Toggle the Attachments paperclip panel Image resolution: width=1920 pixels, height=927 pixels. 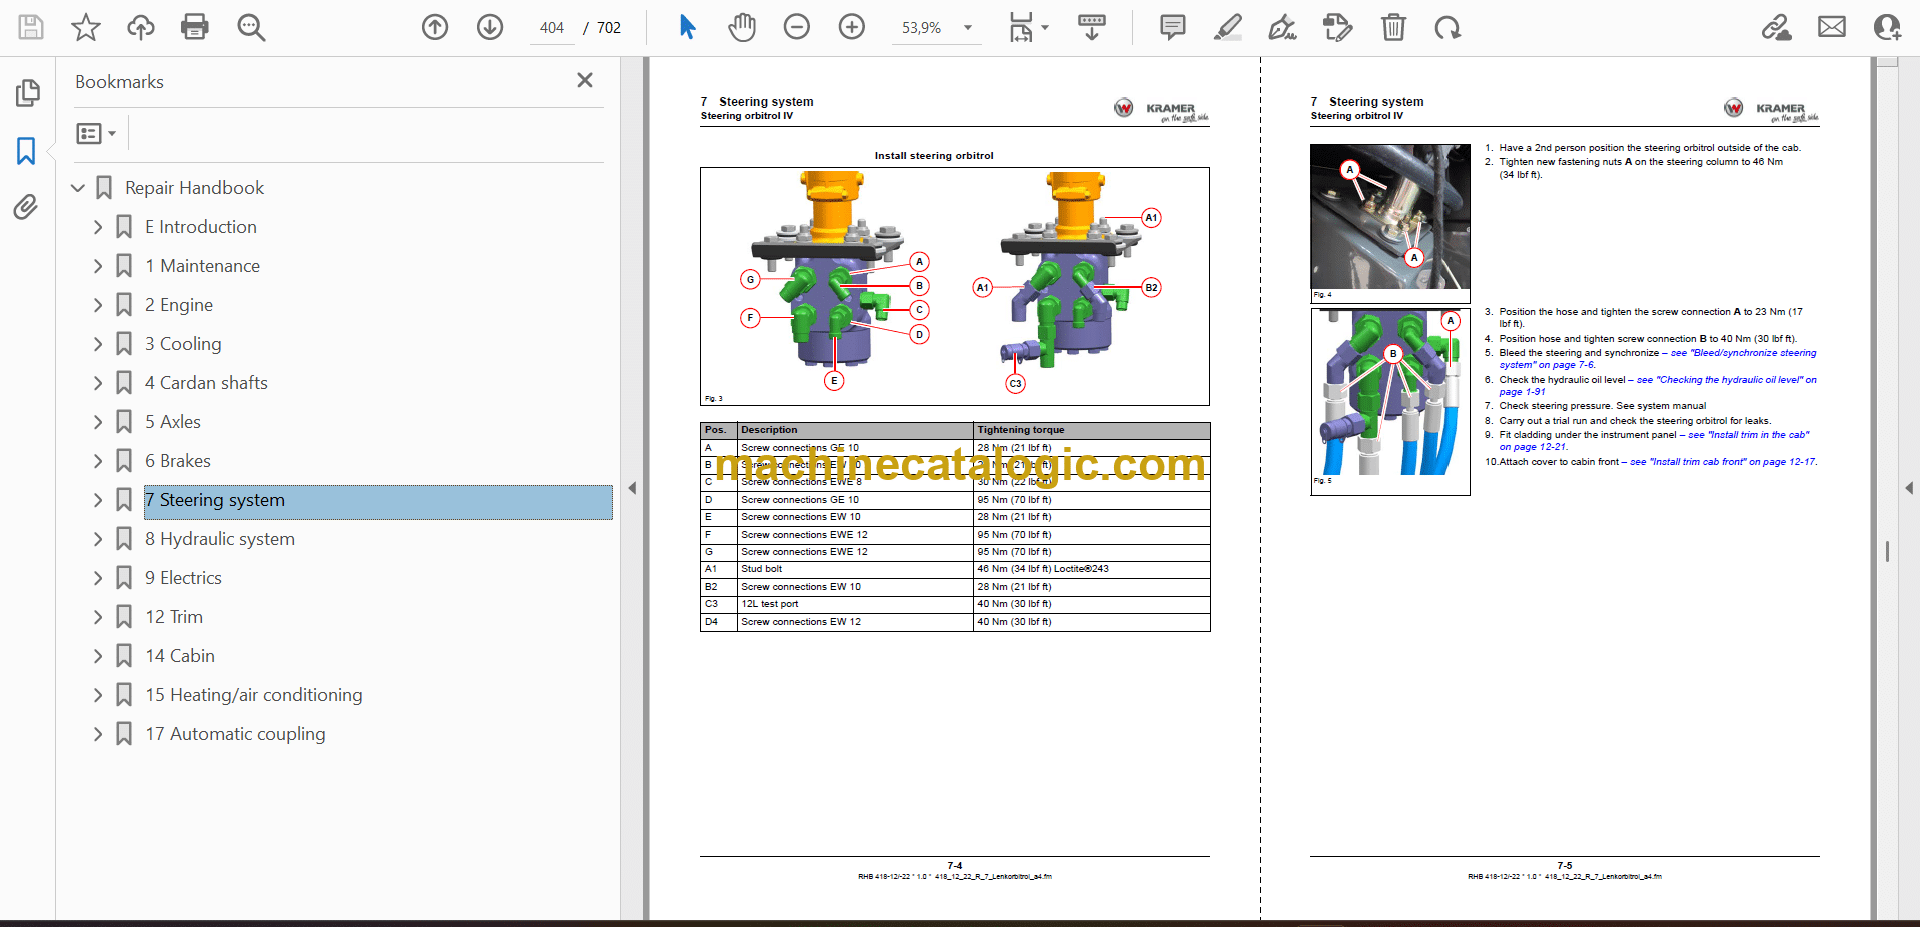click(26, 207)
